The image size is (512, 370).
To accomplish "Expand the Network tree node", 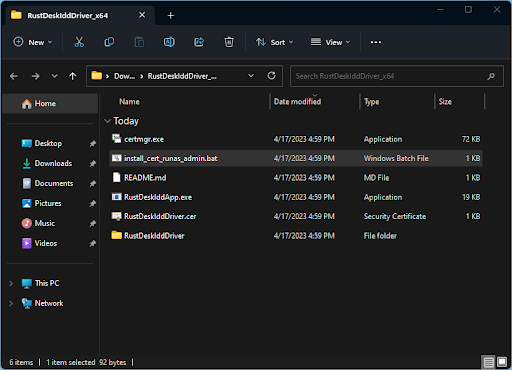I will coord(11,303).
